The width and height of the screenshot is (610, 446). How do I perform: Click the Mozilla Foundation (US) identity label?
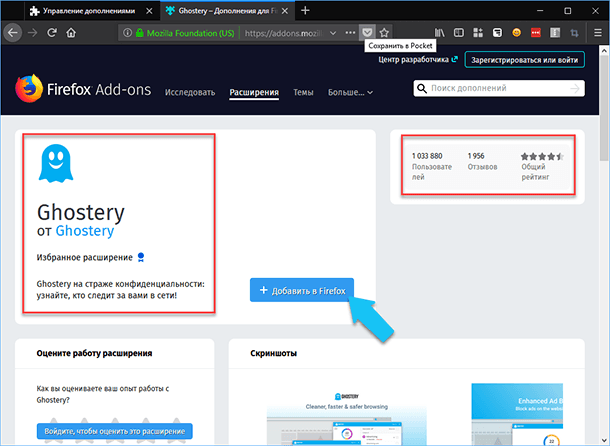(x=190, y=33)
